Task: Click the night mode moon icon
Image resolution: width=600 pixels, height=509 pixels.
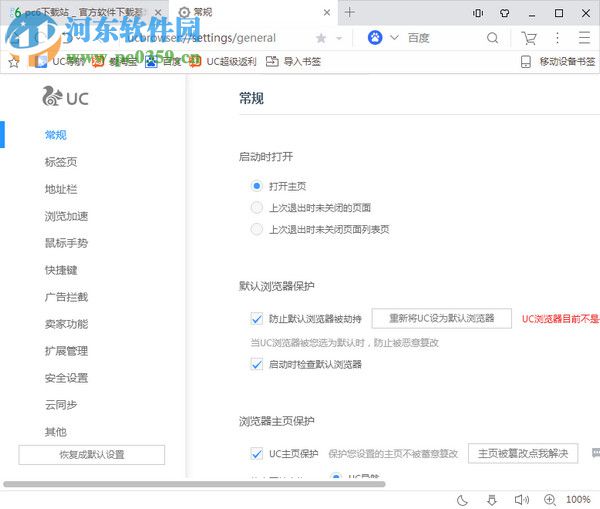Action: tap(462, 500)
